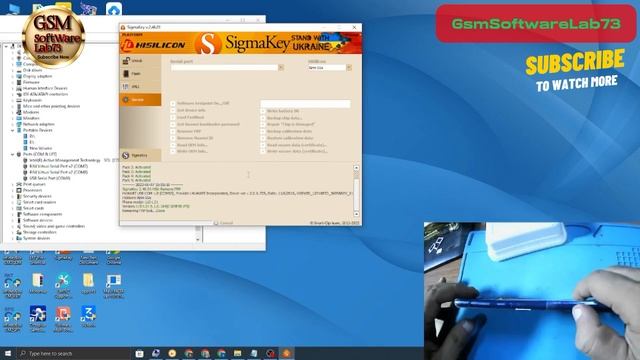The image size is (640, 360).
Task: Expand Print queues node
Action: click(13, 184)
